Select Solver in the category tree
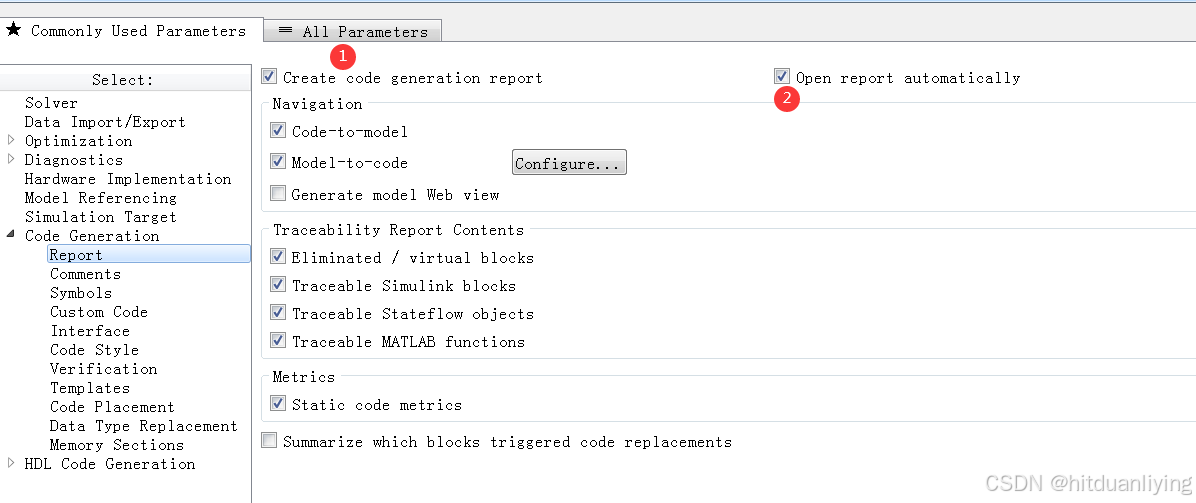Viewport: 1196px width, 503px height. pos(51,102)
